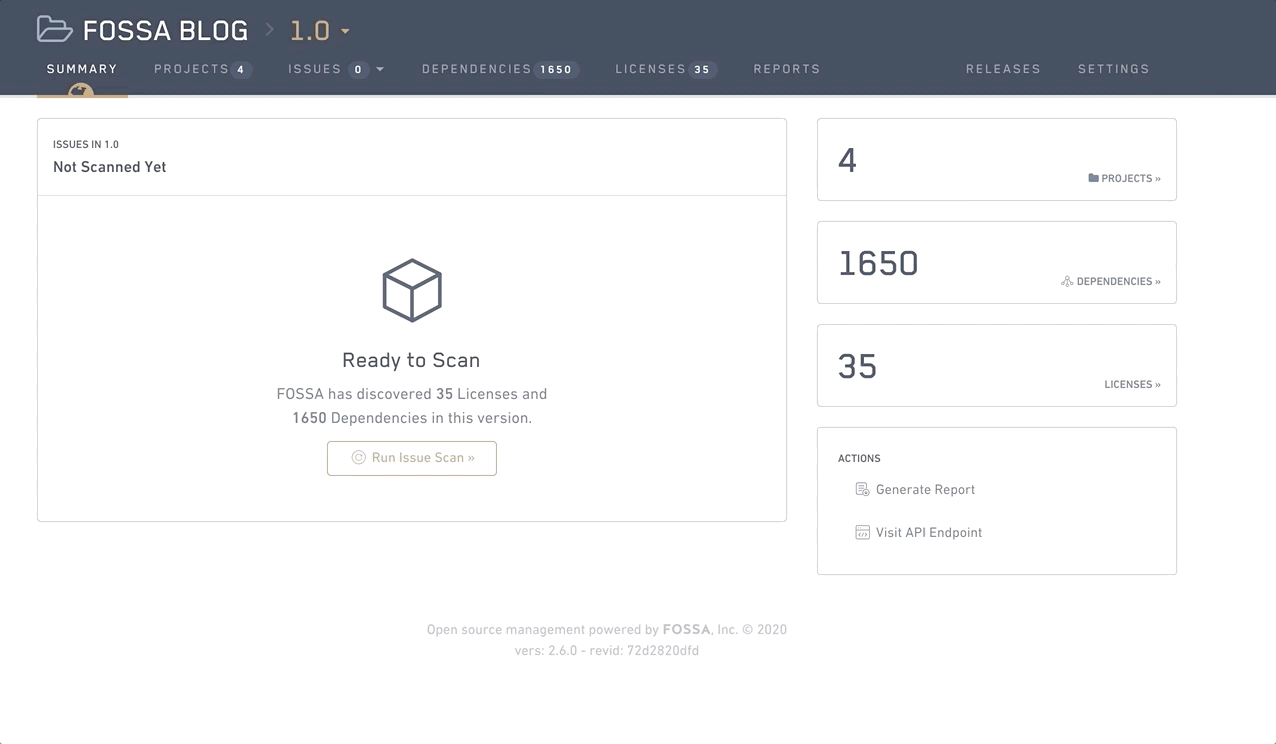Open the Dependencies tab
The height and width of the screenshot is (744, 1276).
coord(499,69)
